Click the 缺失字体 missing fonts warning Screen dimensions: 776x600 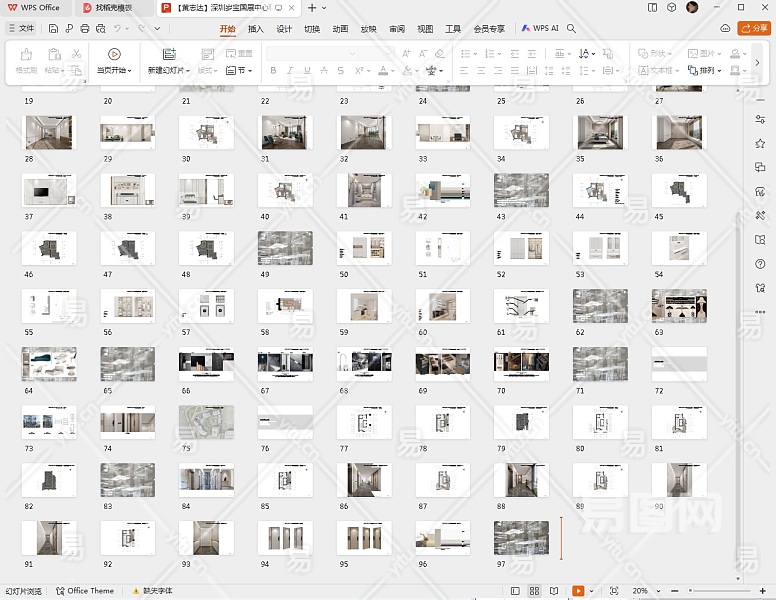(x=152, y=591)
